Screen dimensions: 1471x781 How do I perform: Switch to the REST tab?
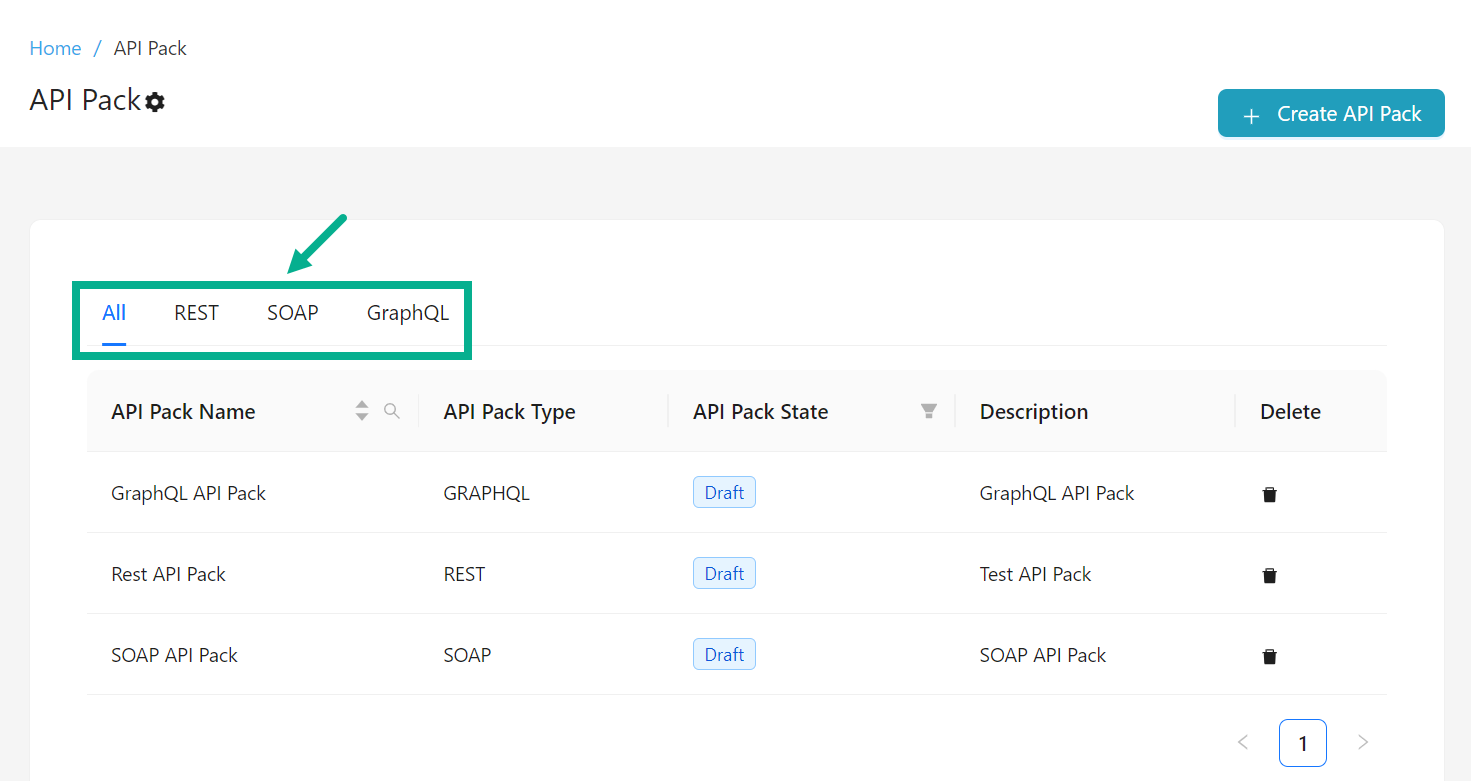pyautogui.click(x=196, y=313)
